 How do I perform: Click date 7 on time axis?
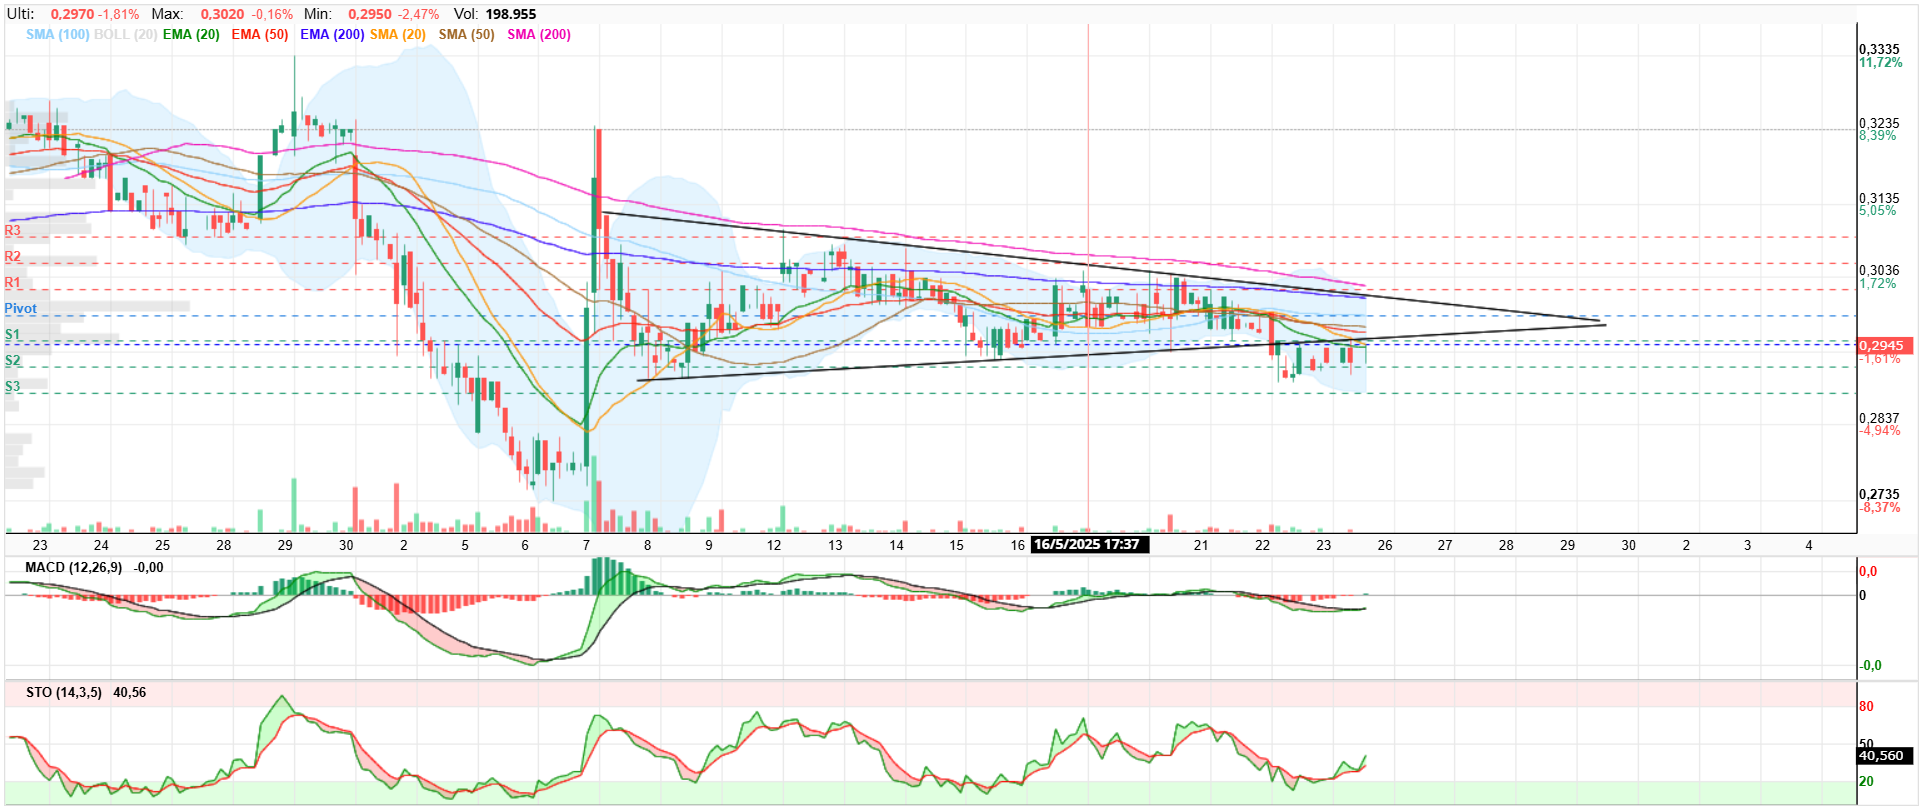point(587,546)
